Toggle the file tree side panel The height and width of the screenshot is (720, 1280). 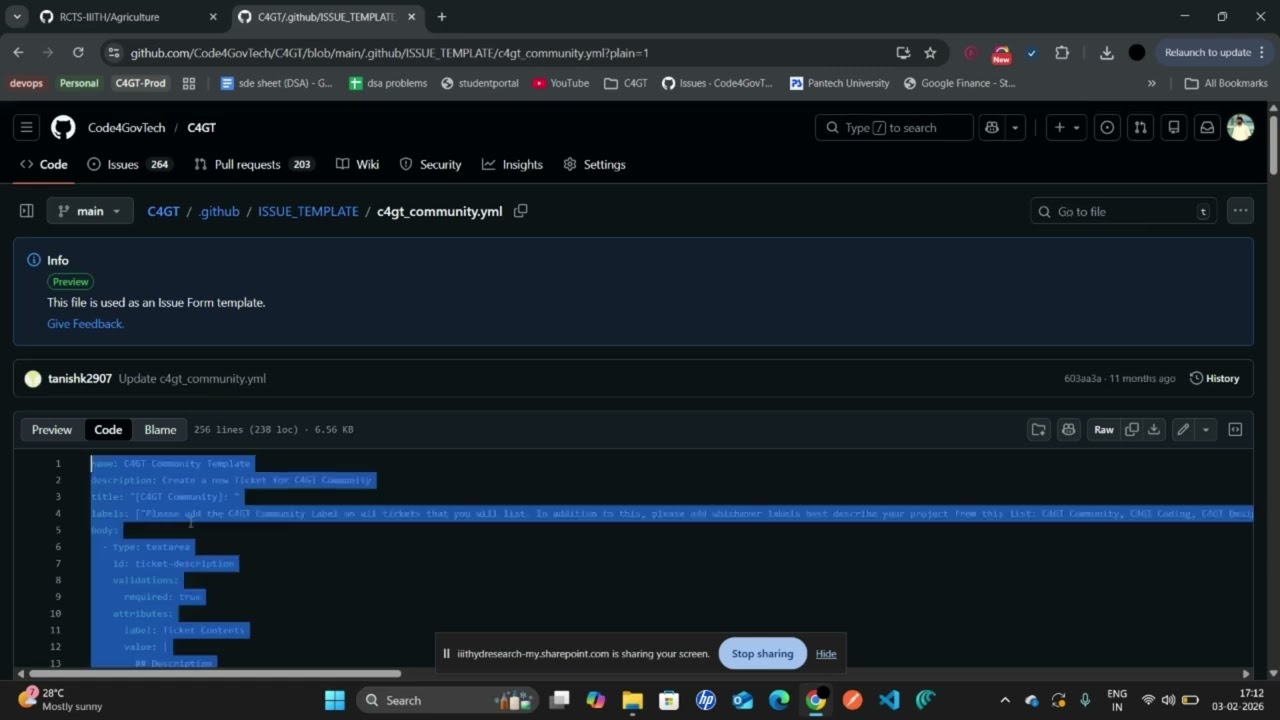pos(27,211)
